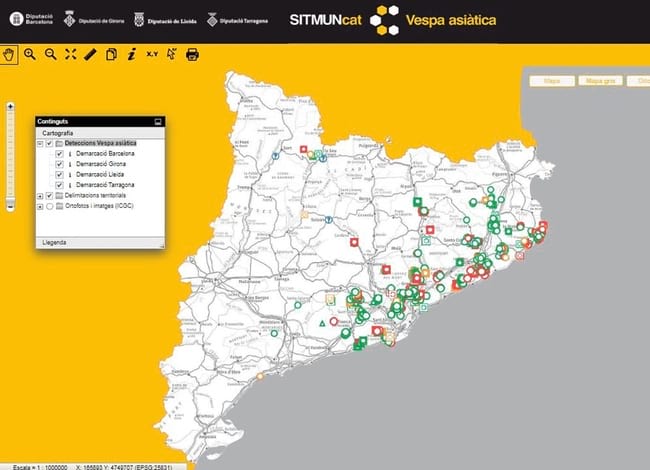Image resolution: width=650 pixels, height=470 pixels.
Task: Uncheck Deteccions Vespa asiàtica group
Action: click(49, 143)
